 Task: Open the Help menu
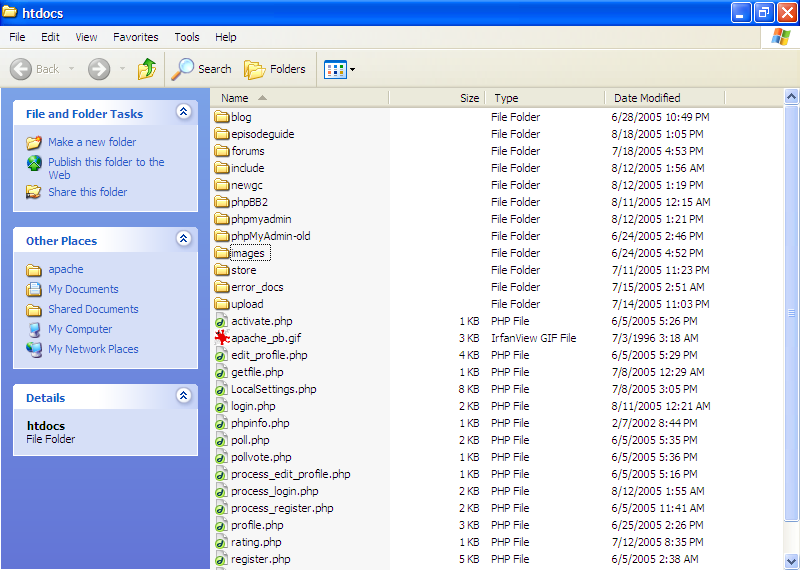[x=226, y=37]
